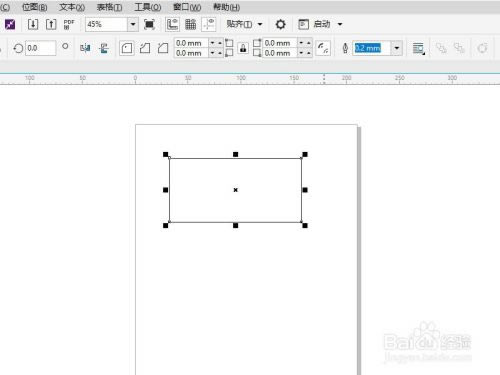The height and width of the screenshot is (375, 500).
Task: Open the 贴齐 snap-to dropdown
Action: pyautogui.click(x=245, y=24)
